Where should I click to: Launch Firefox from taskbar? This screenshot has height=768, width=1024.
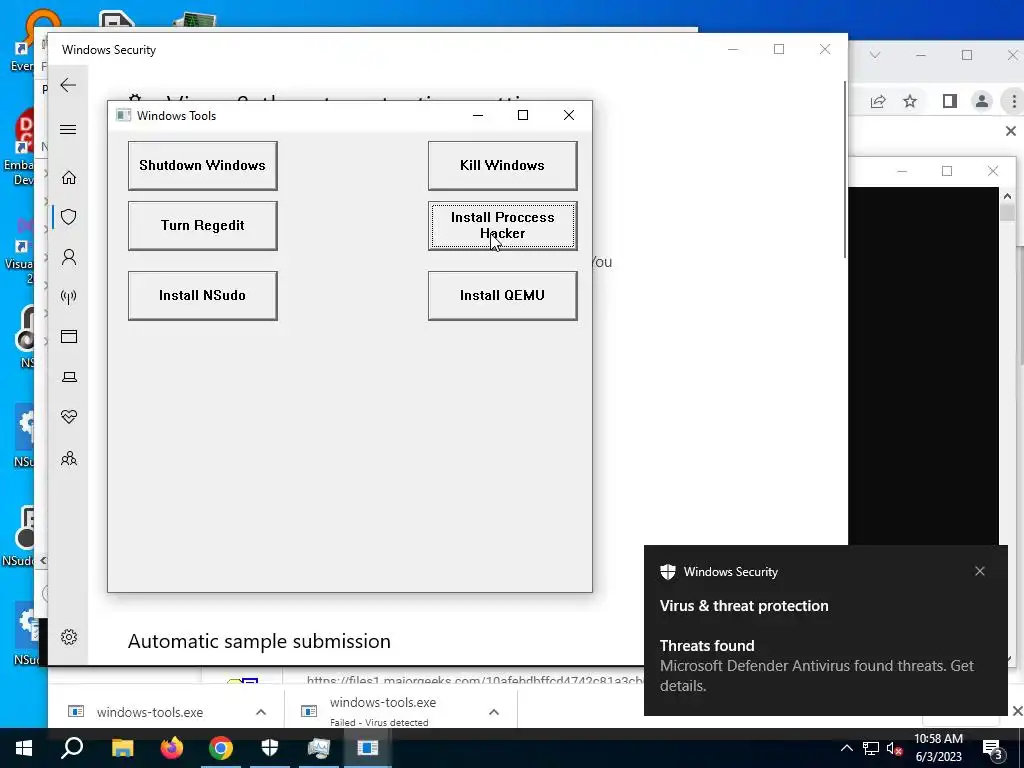point(172,748)
